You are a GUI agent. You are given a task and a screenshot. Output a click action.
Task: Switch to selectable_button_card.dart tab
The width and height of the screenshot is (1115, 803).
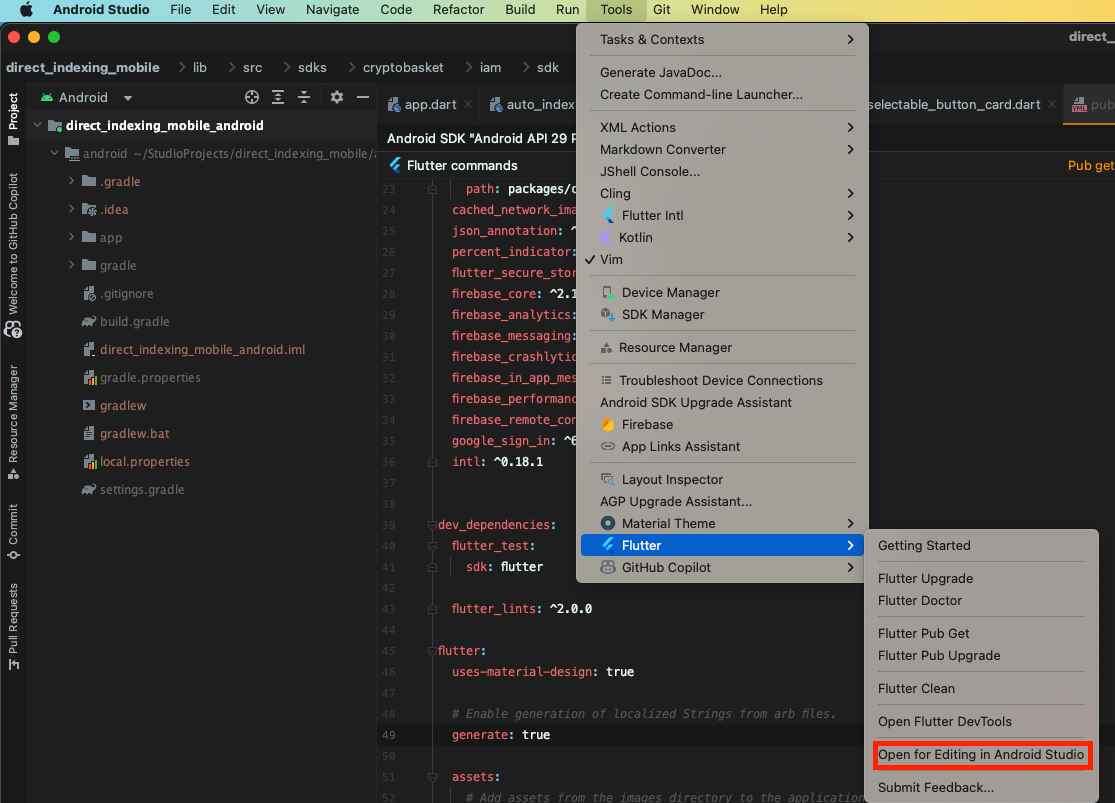point(954,105)
